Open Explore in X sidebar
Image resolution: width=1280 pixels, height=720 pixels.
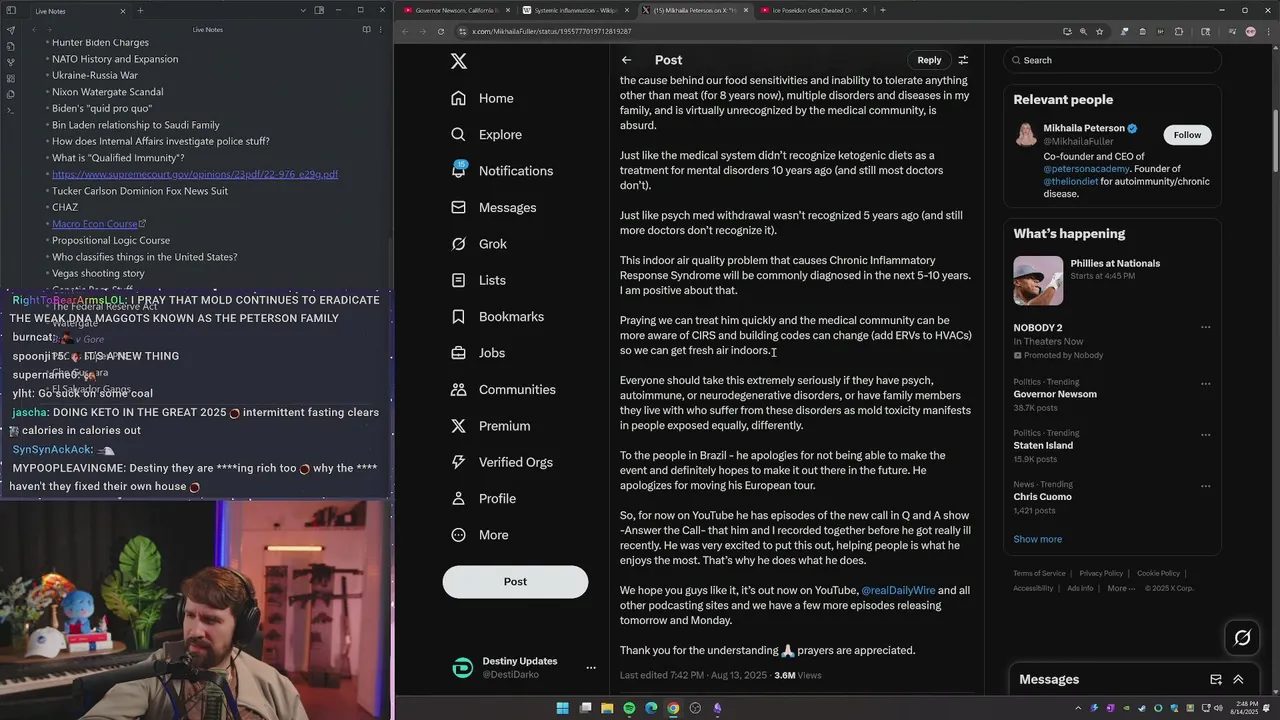pyautogui.click(x=486, y=134)
